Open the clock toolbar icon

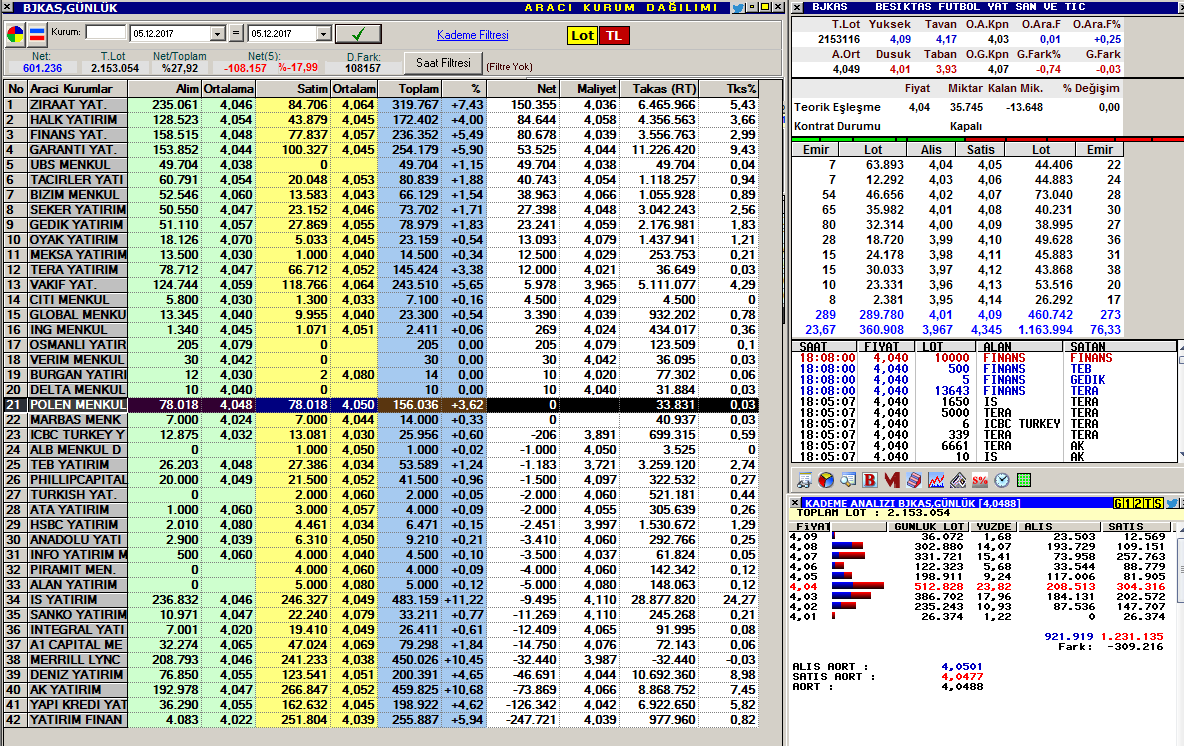(x=1002, y=480)
